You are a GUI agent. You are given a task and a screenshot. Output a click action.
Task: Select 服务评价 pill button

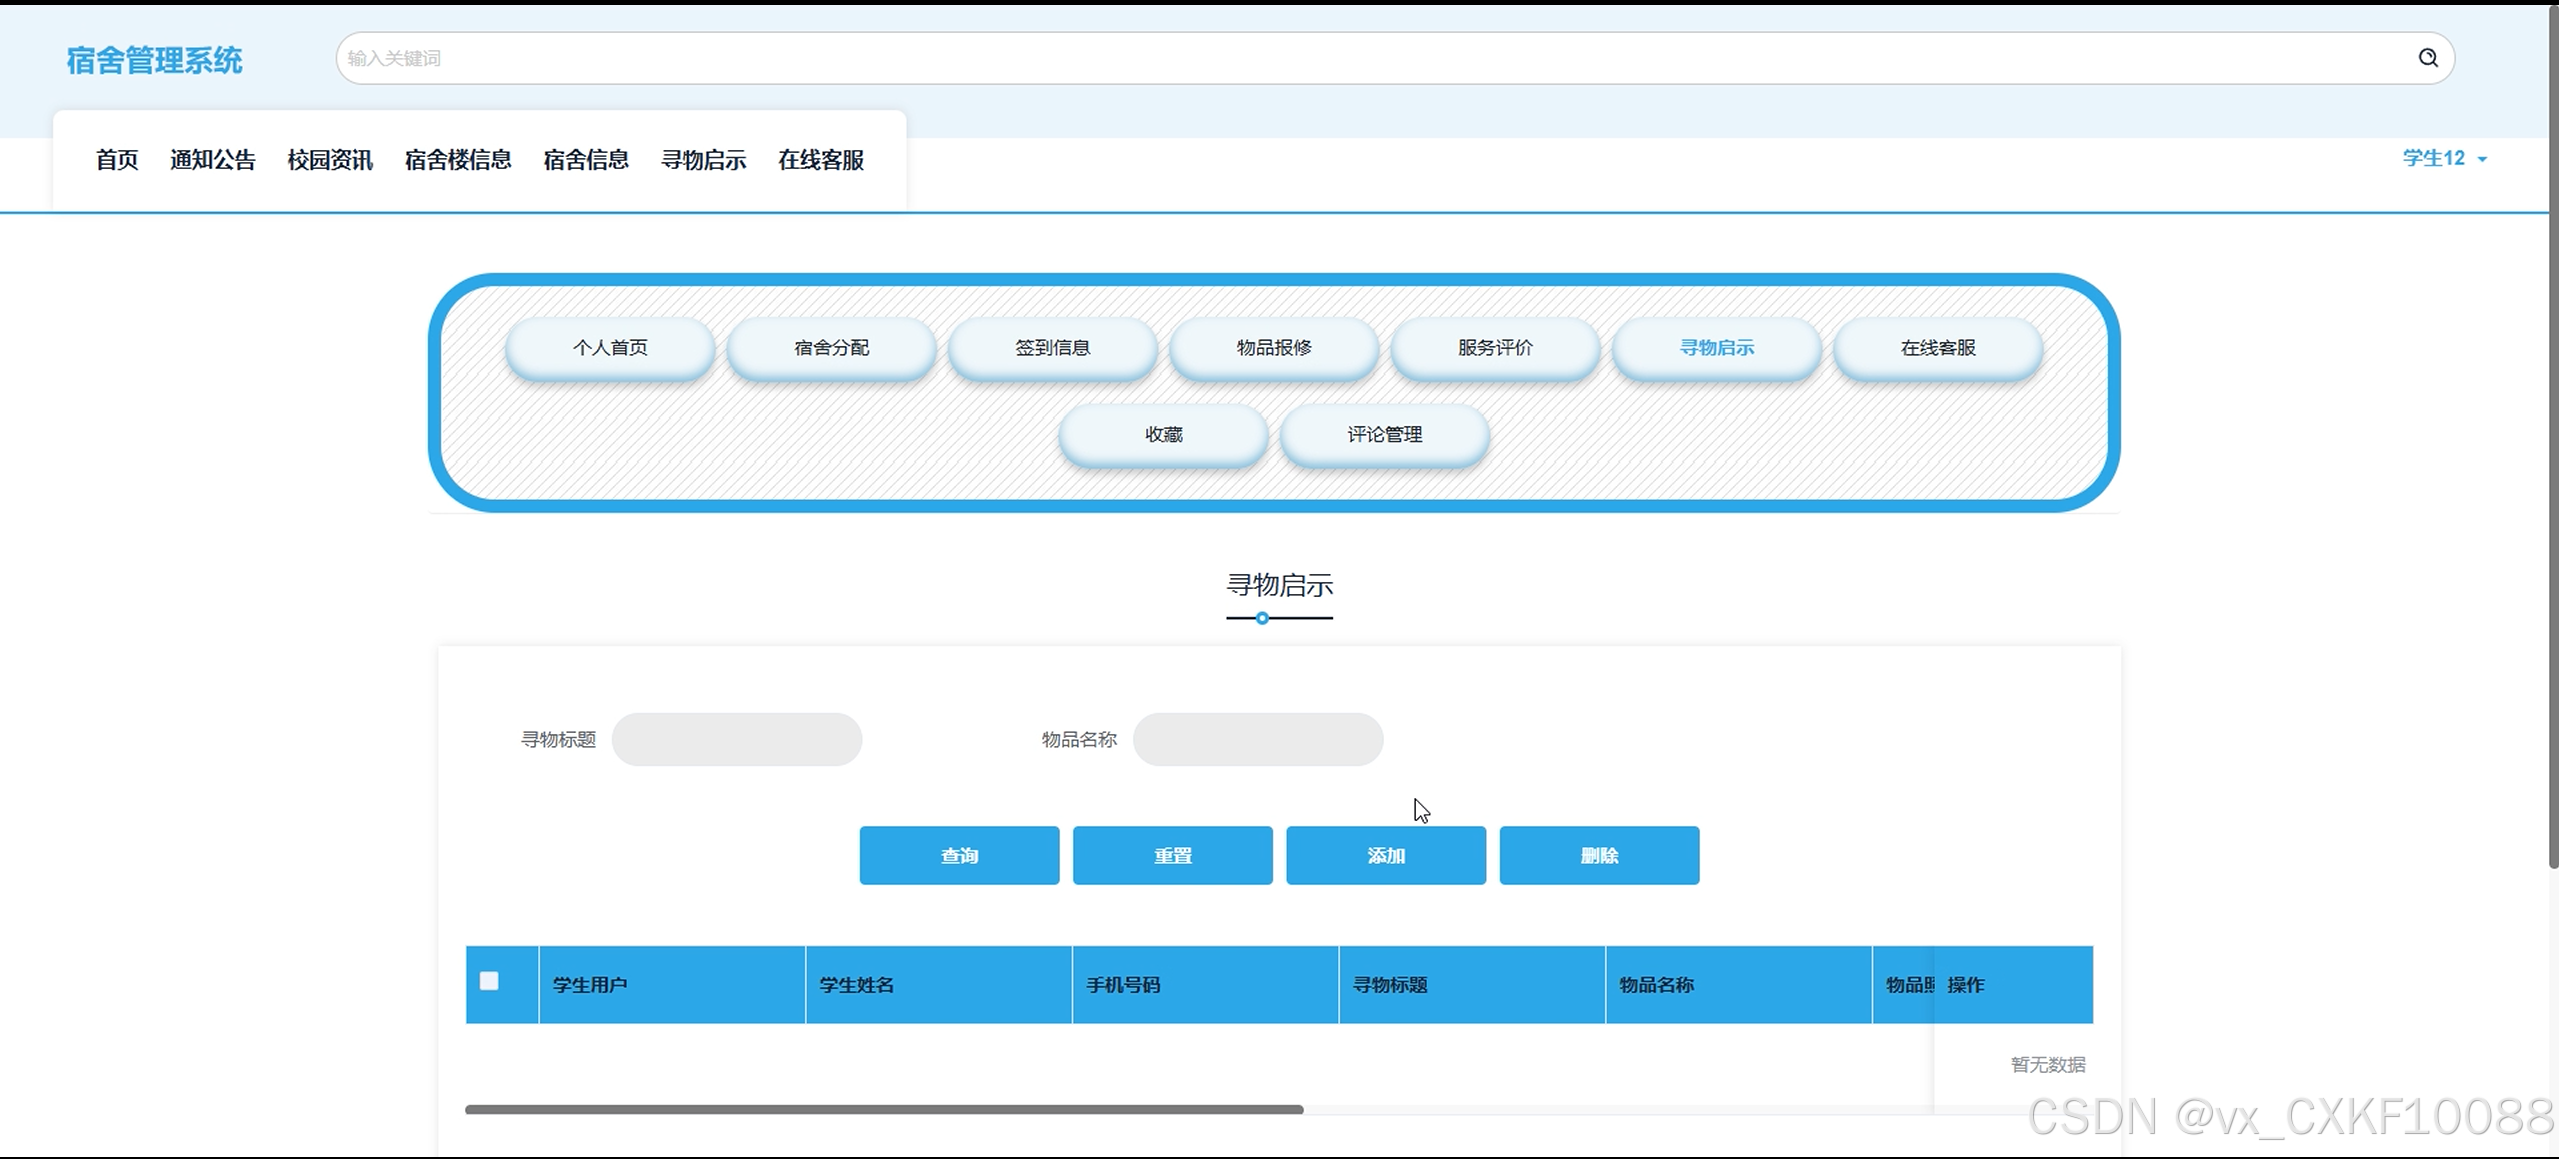(x=1495, y=348)
